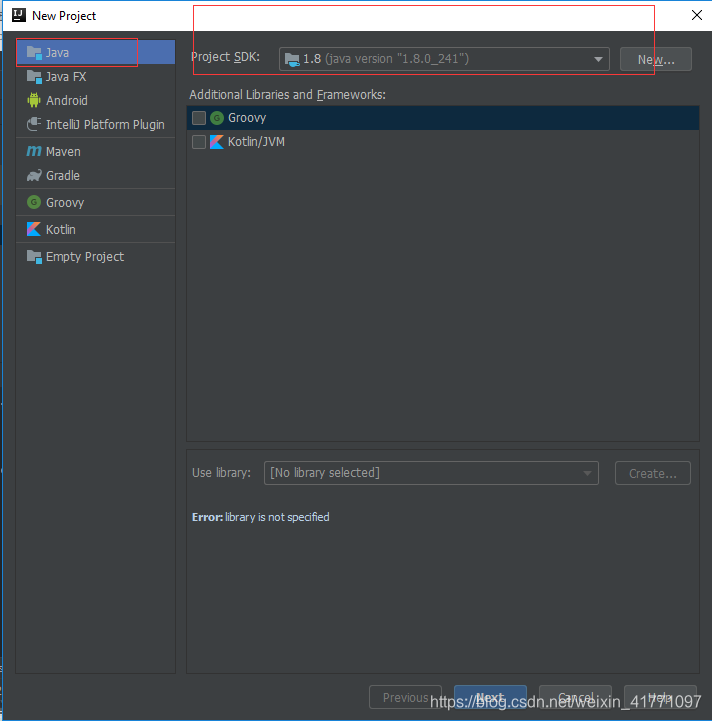
Task: Open the Use library dropdown arrow
Action: pos(587,473)
